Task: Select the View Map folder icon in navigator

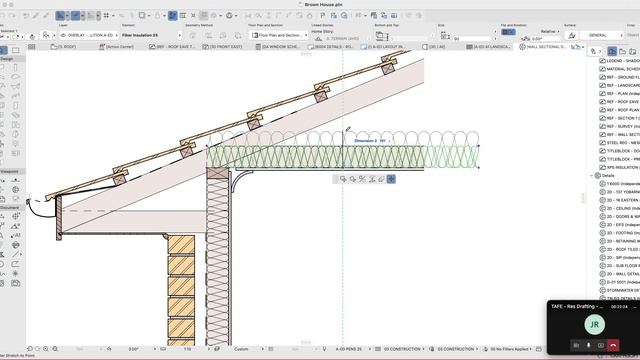Action: point(622,51)
